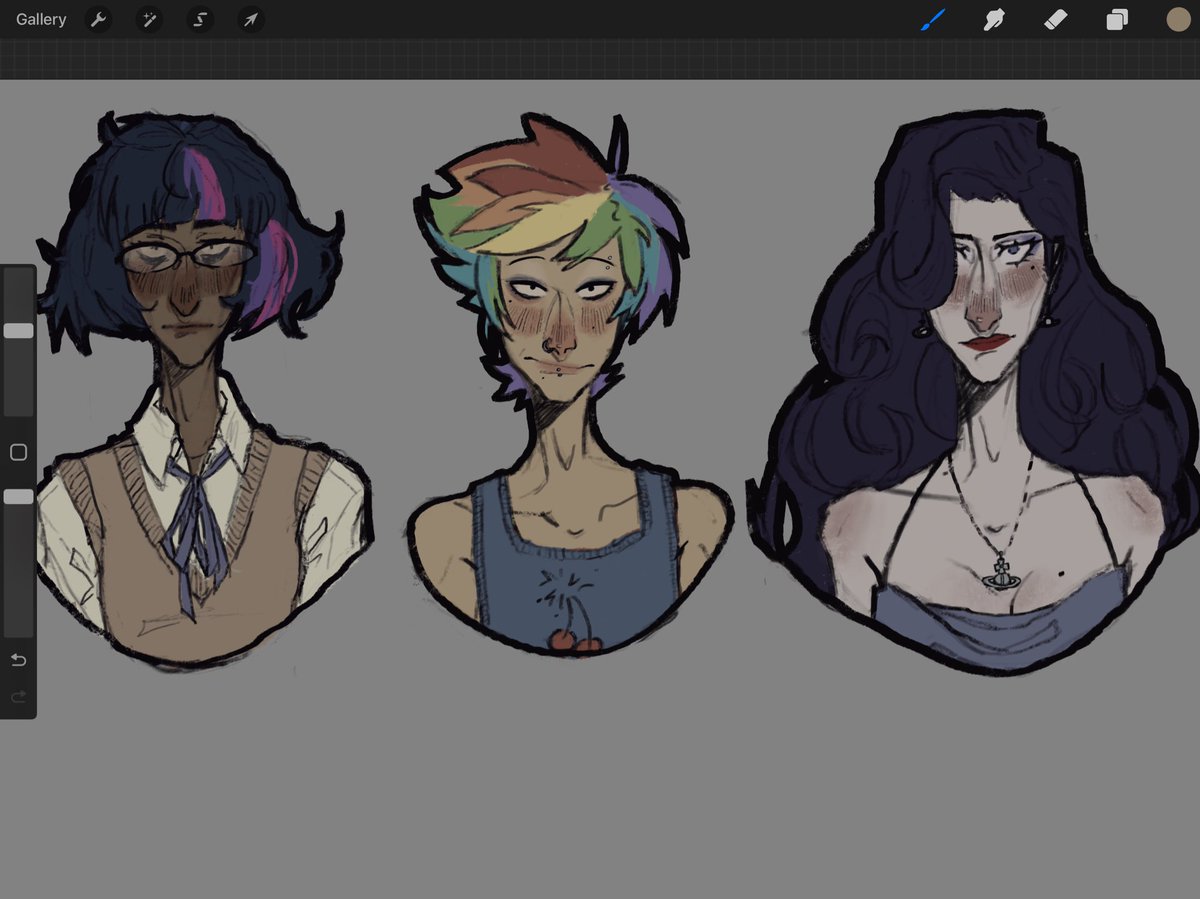Open the Layers panel

[x=1117, y=19]
